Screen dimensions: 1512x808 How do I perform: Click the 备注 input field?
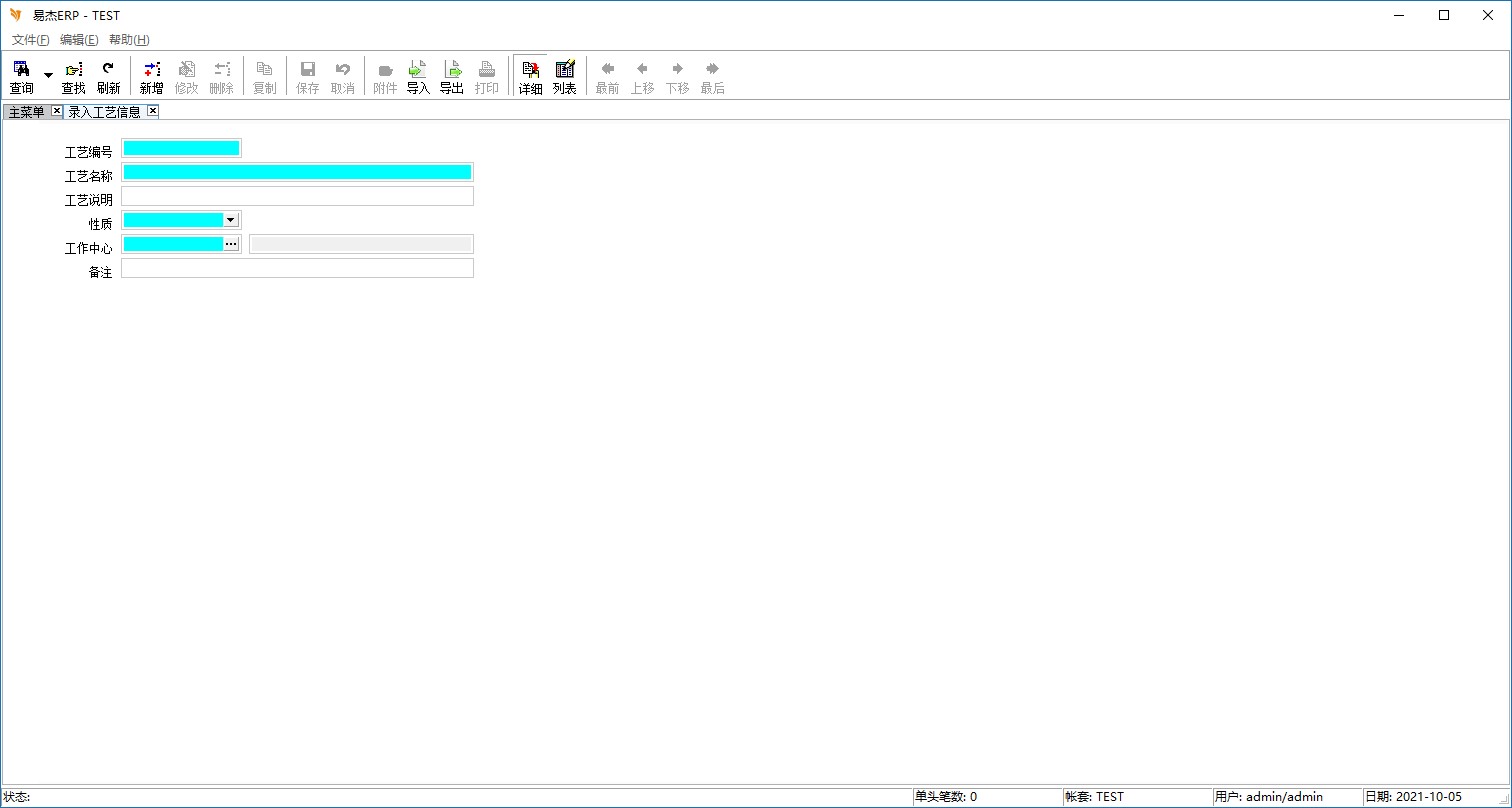(x=297, y=268)
